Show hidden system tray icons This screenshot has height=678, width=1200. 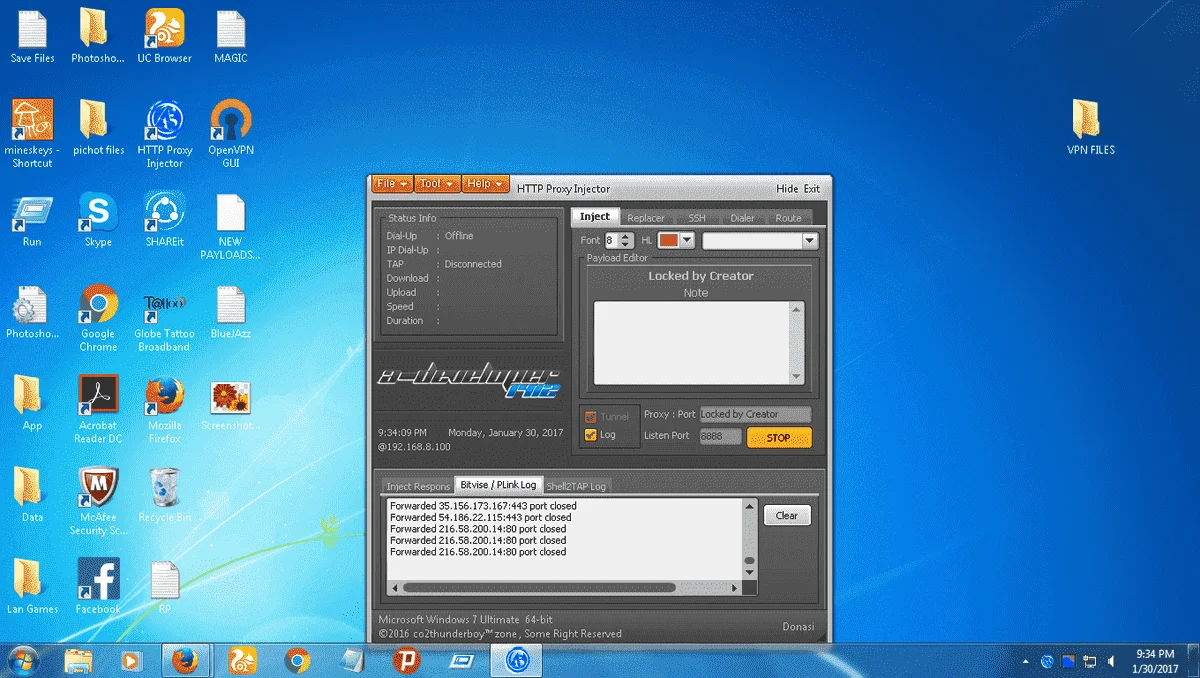(x=1026, y=661)
